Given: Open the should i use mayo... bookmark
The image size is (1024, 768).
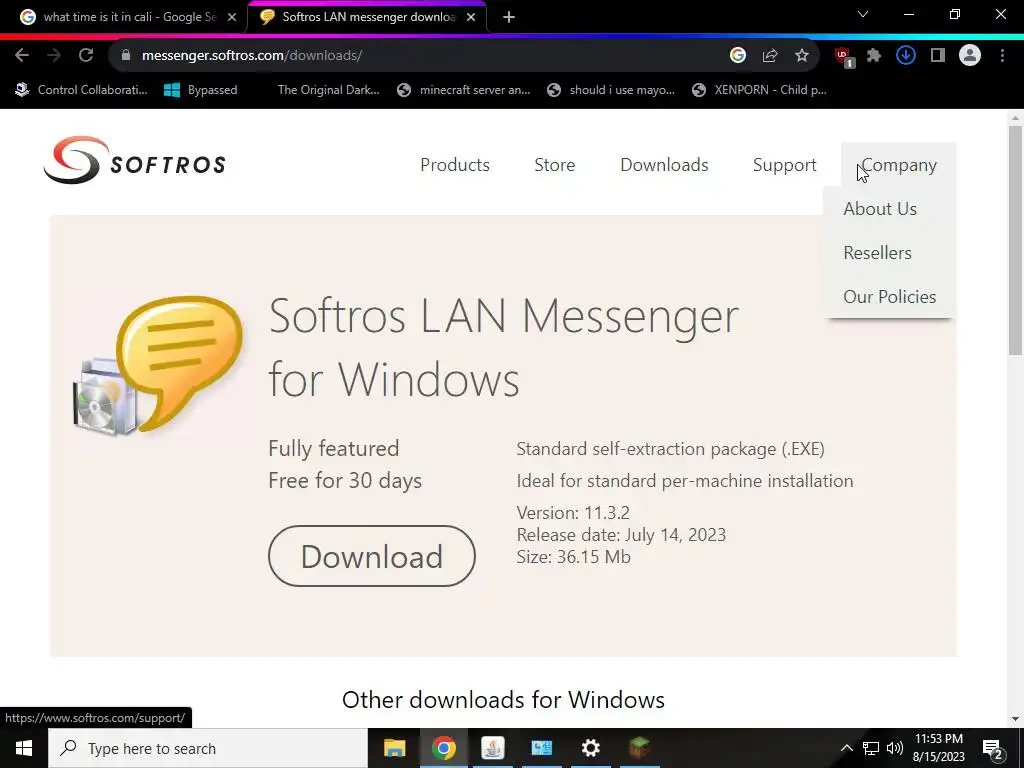Looking at the screenshot, I should pos(611,90).
